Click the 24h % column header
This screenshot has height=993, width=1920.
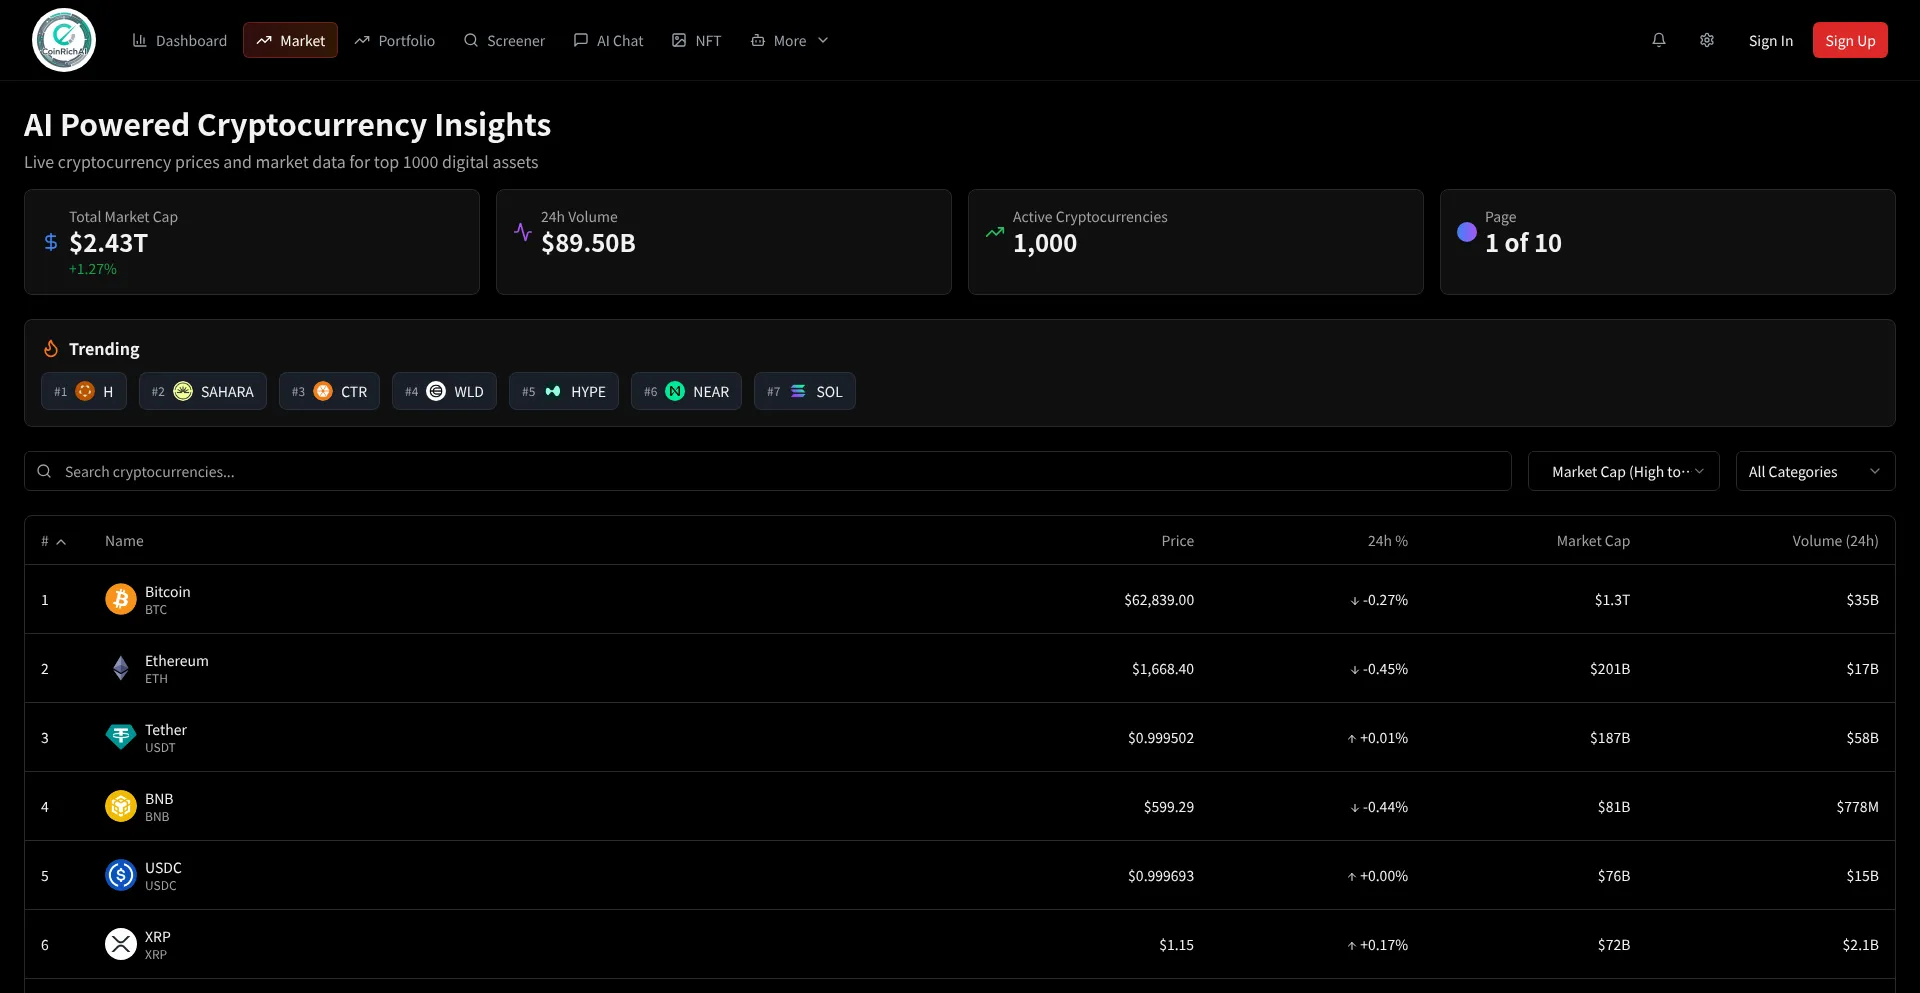[x=1387, y=540]
